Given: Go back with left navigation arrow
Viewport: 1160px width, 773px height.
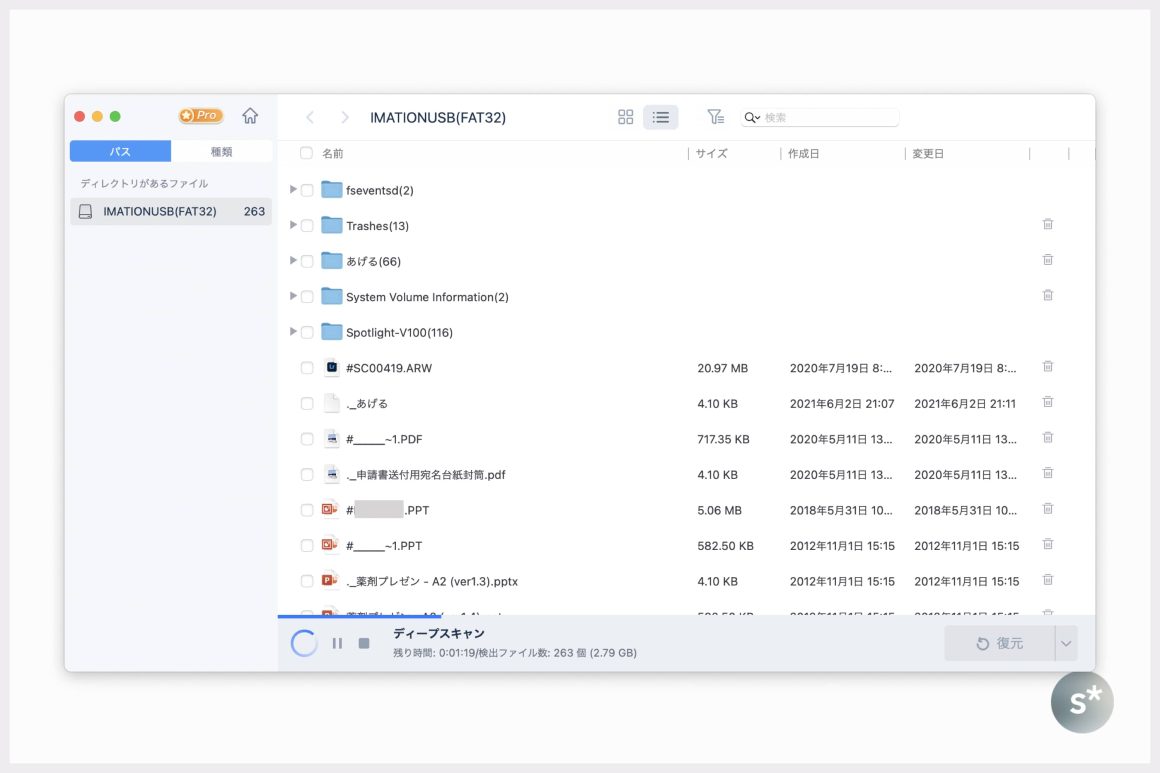Looking at the screenshot, I should point(310,117).
